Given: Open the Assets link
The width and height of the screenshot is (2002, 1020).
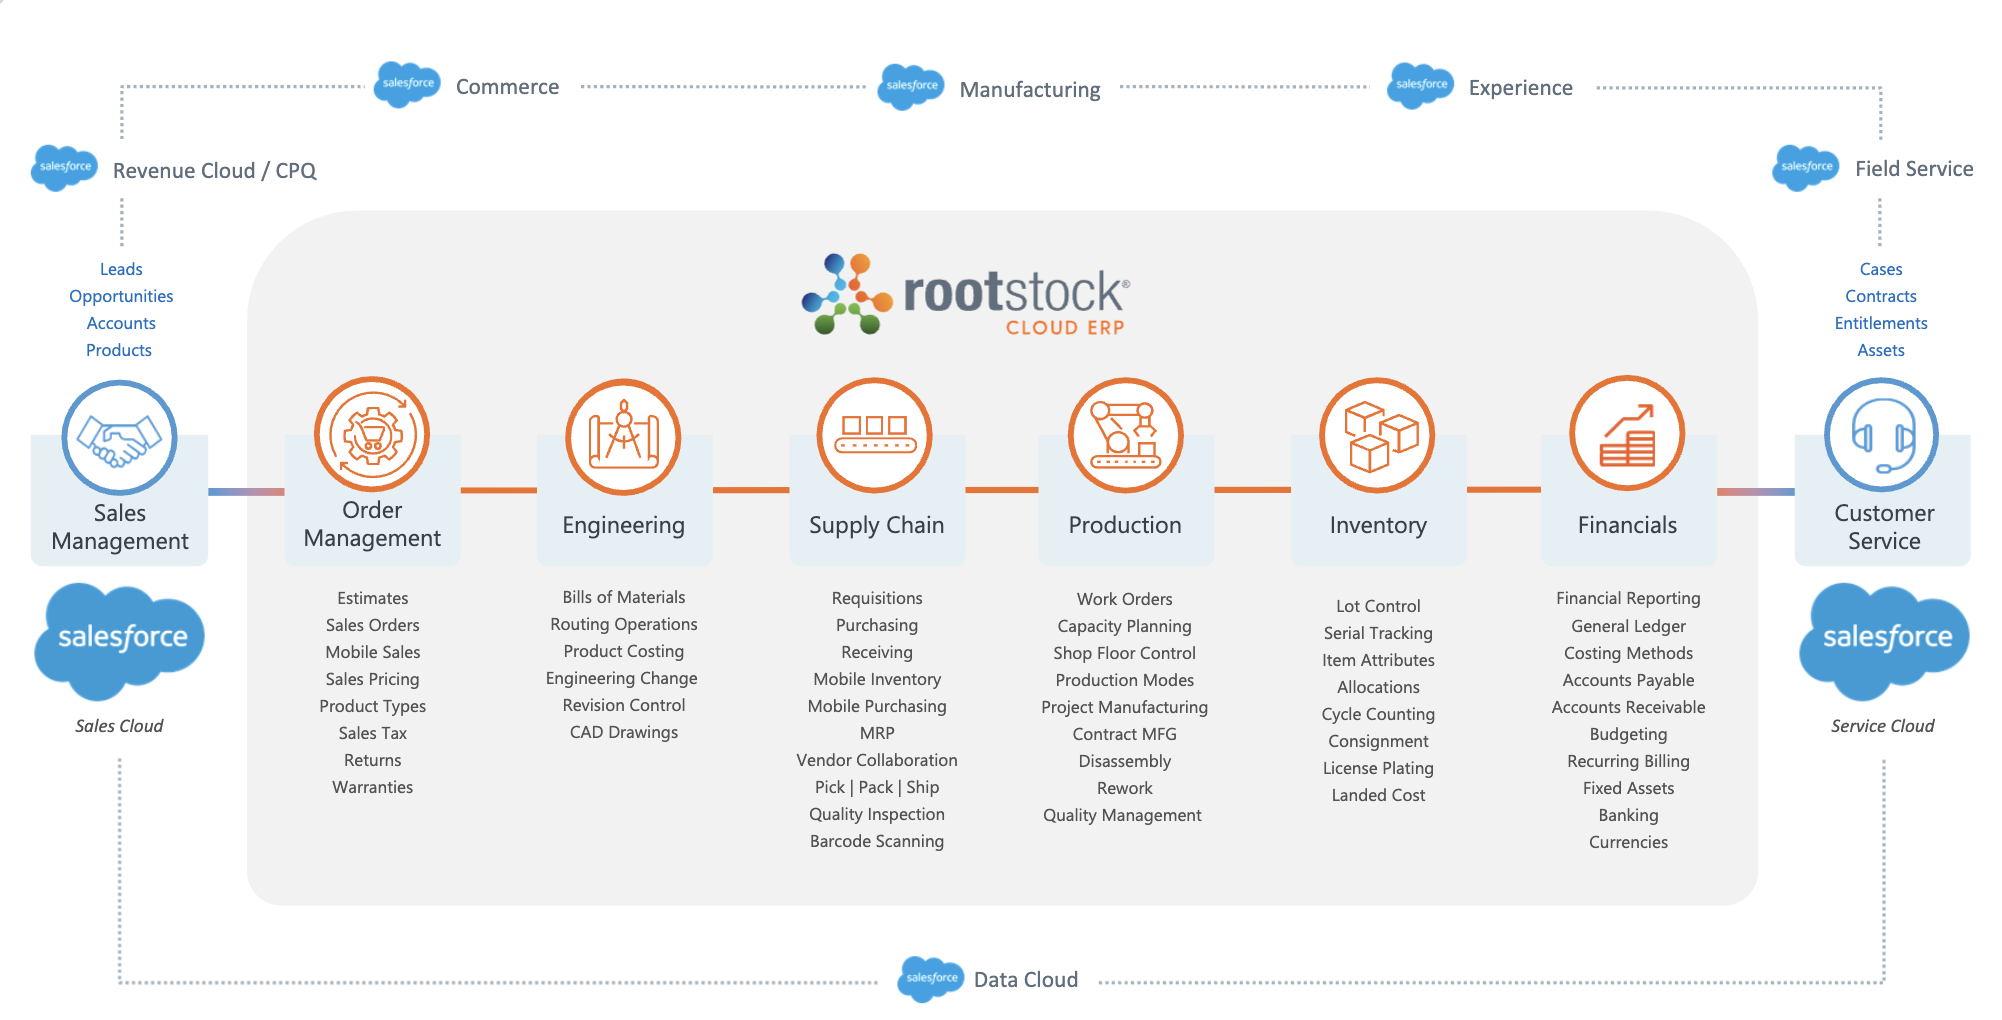Looking at the screenshot, I should (1881, 350).
